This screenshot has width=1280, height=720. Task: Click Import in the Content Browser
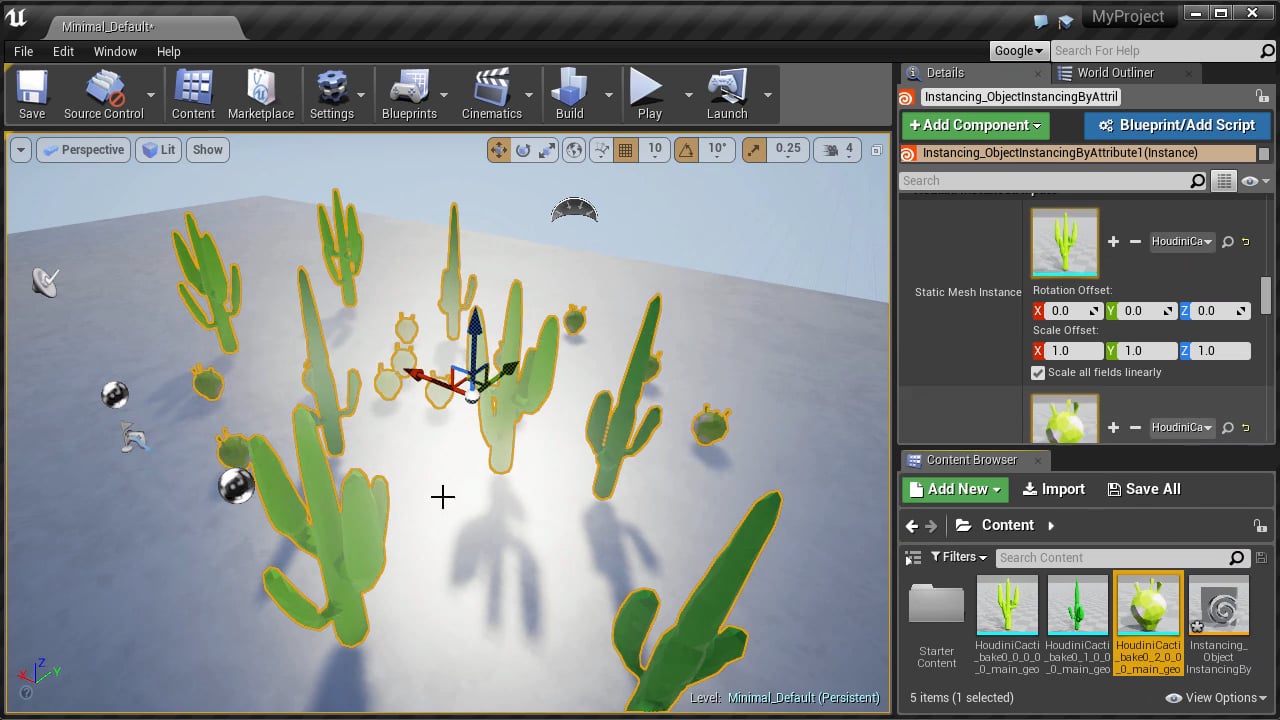pyautogui.click(x=1053, y=489)
